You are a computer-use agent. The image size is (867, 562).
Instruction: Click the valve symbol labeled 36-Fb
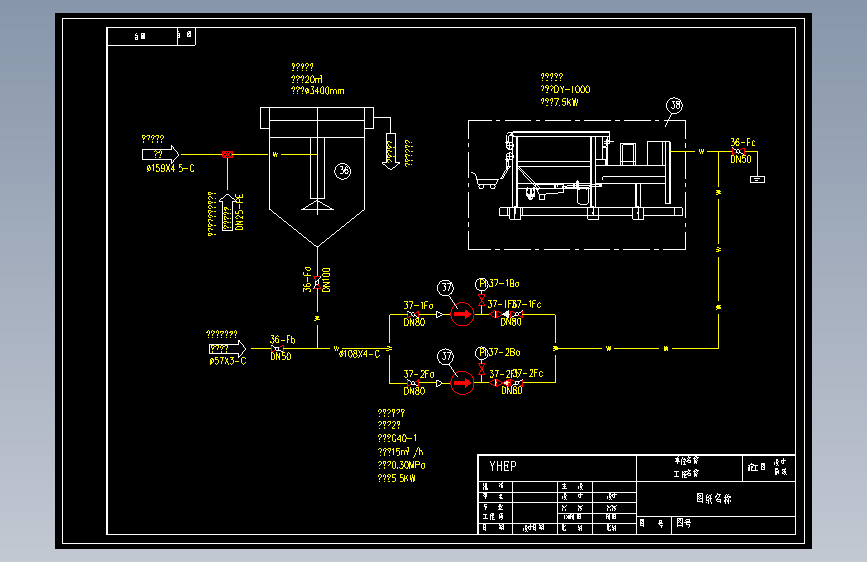pyautogui.click(x=278, y=348)
